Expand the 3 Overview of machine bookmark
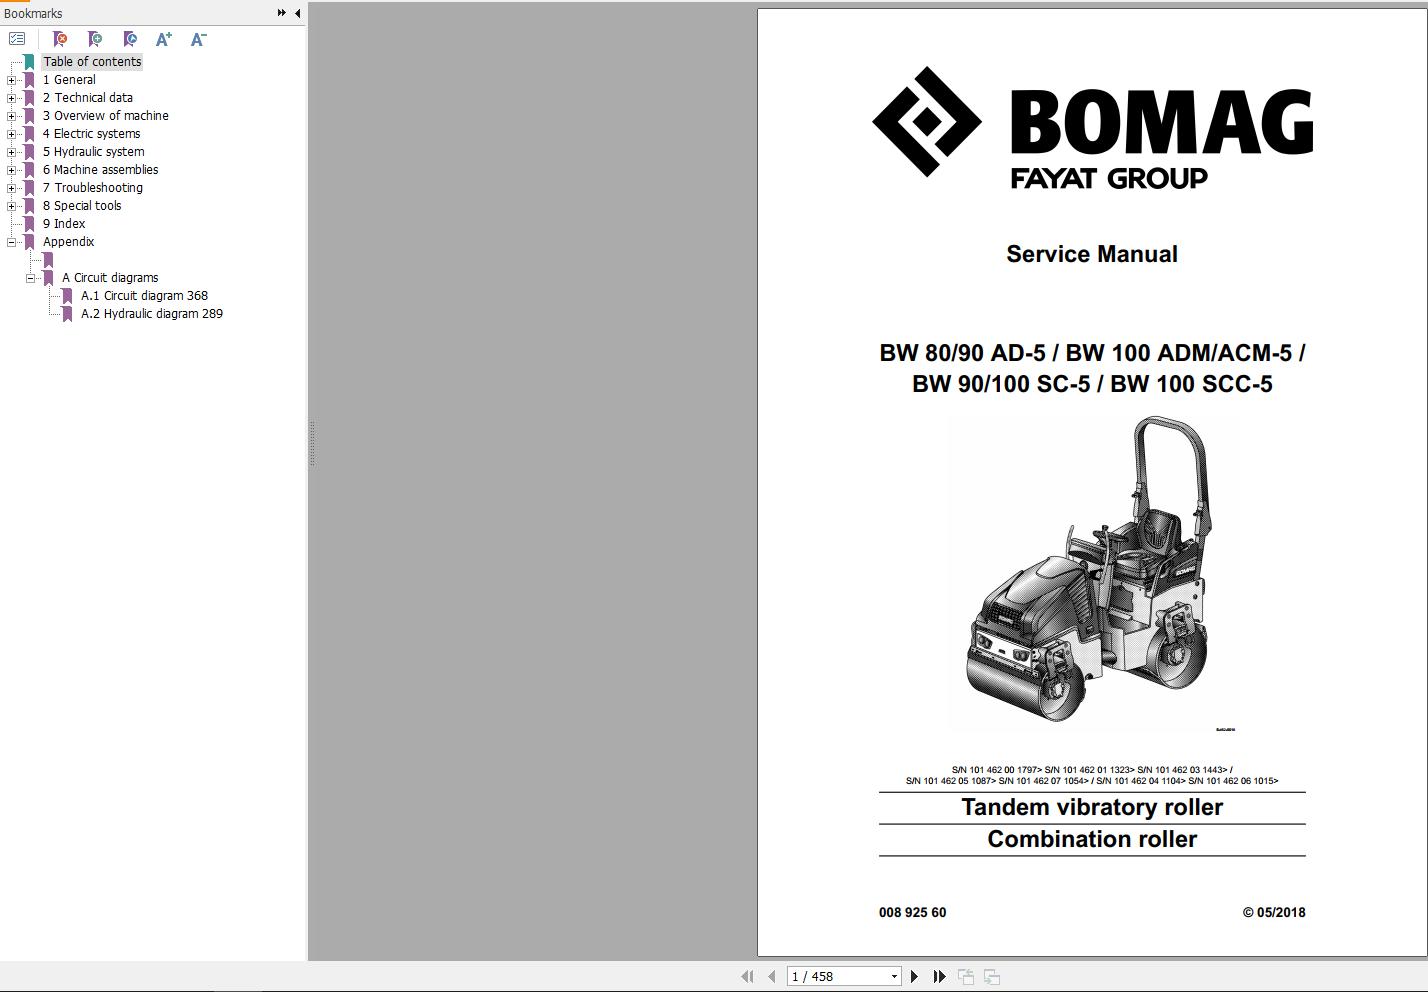The height and width of the screenshot is (992, 1428). 11,116
